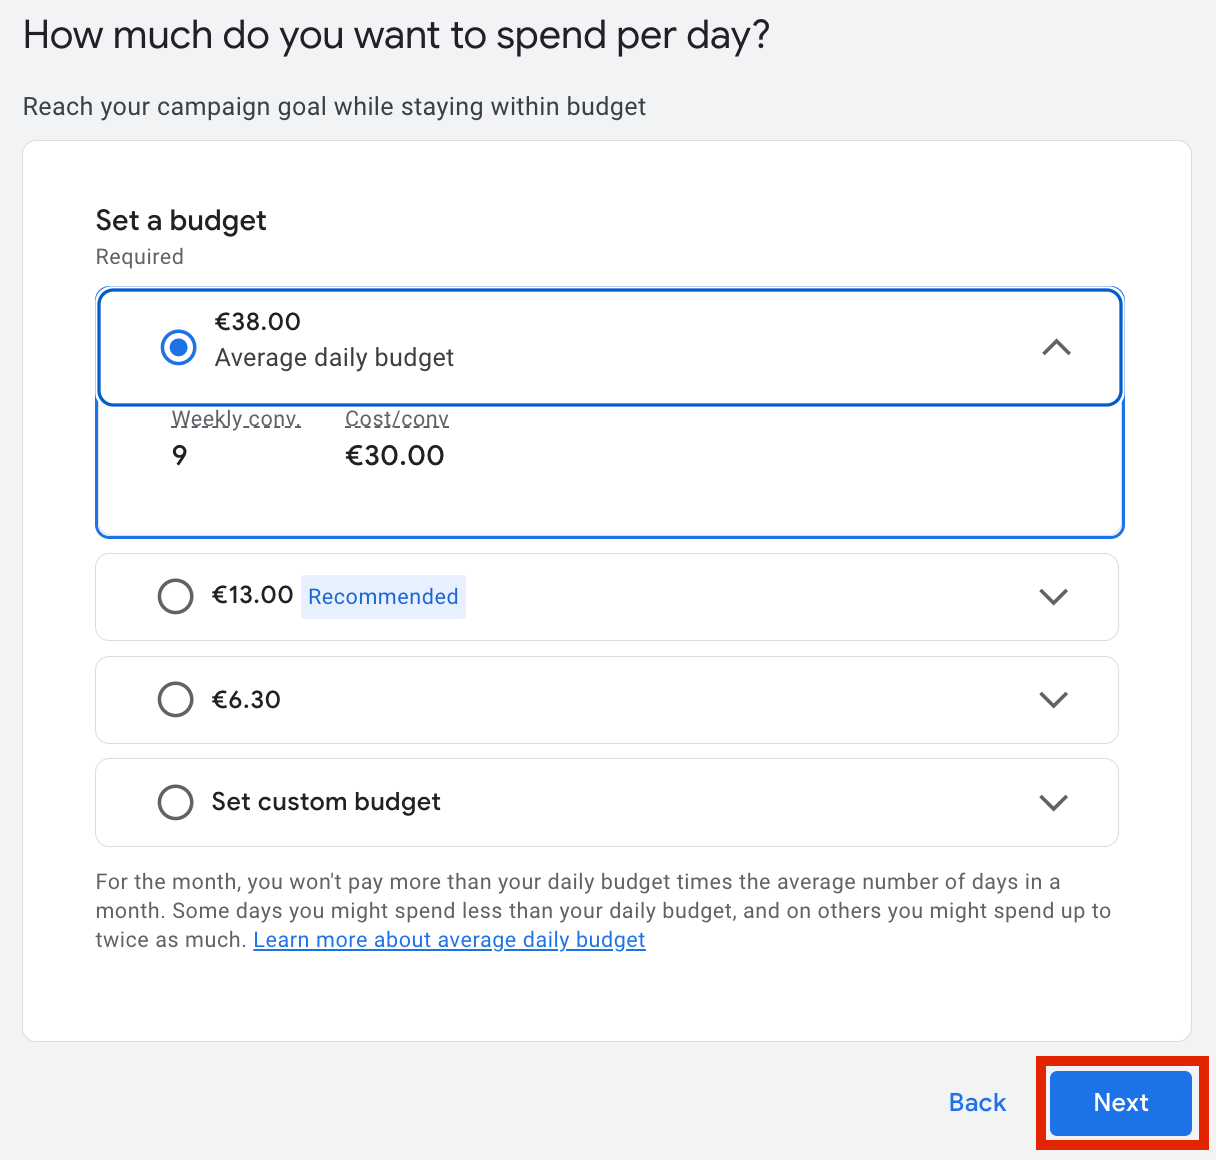This screenshot has height=1160, width=1216.
Task: Click the Average daily budget text
Action: click(x=334, y=358)
